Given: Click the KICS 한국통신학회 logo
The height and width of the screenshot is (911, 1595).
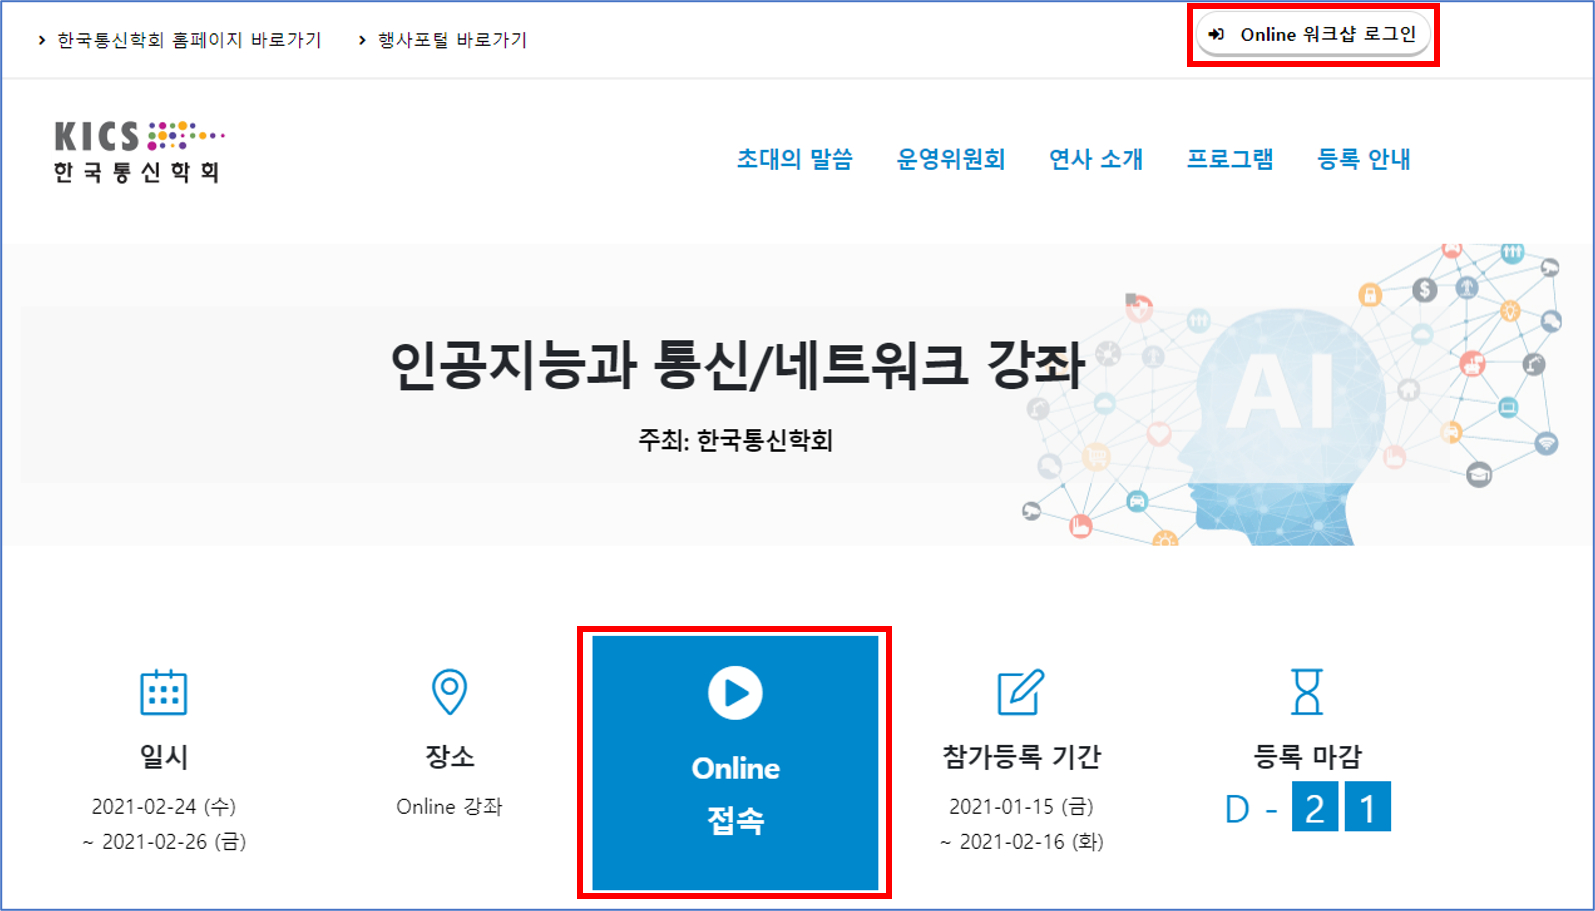Looking at the screenshot, I should (x=138, y=151).
